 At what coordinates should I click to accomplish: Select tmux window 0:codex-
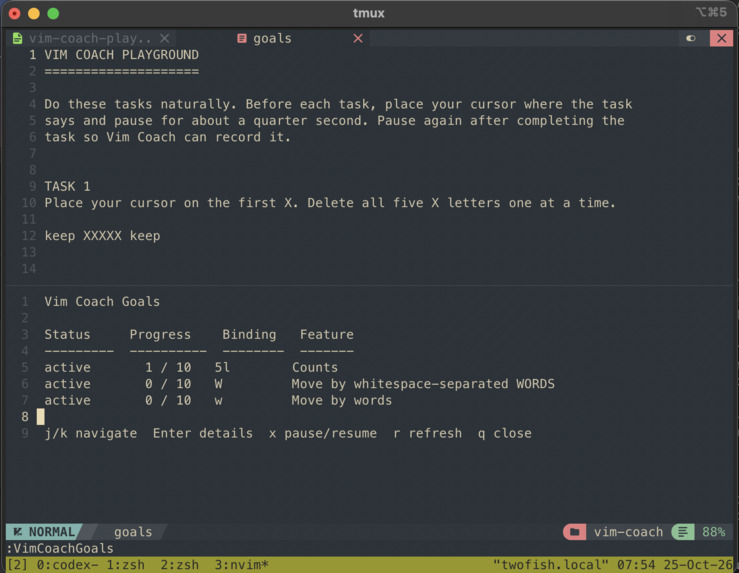[67, 565]
